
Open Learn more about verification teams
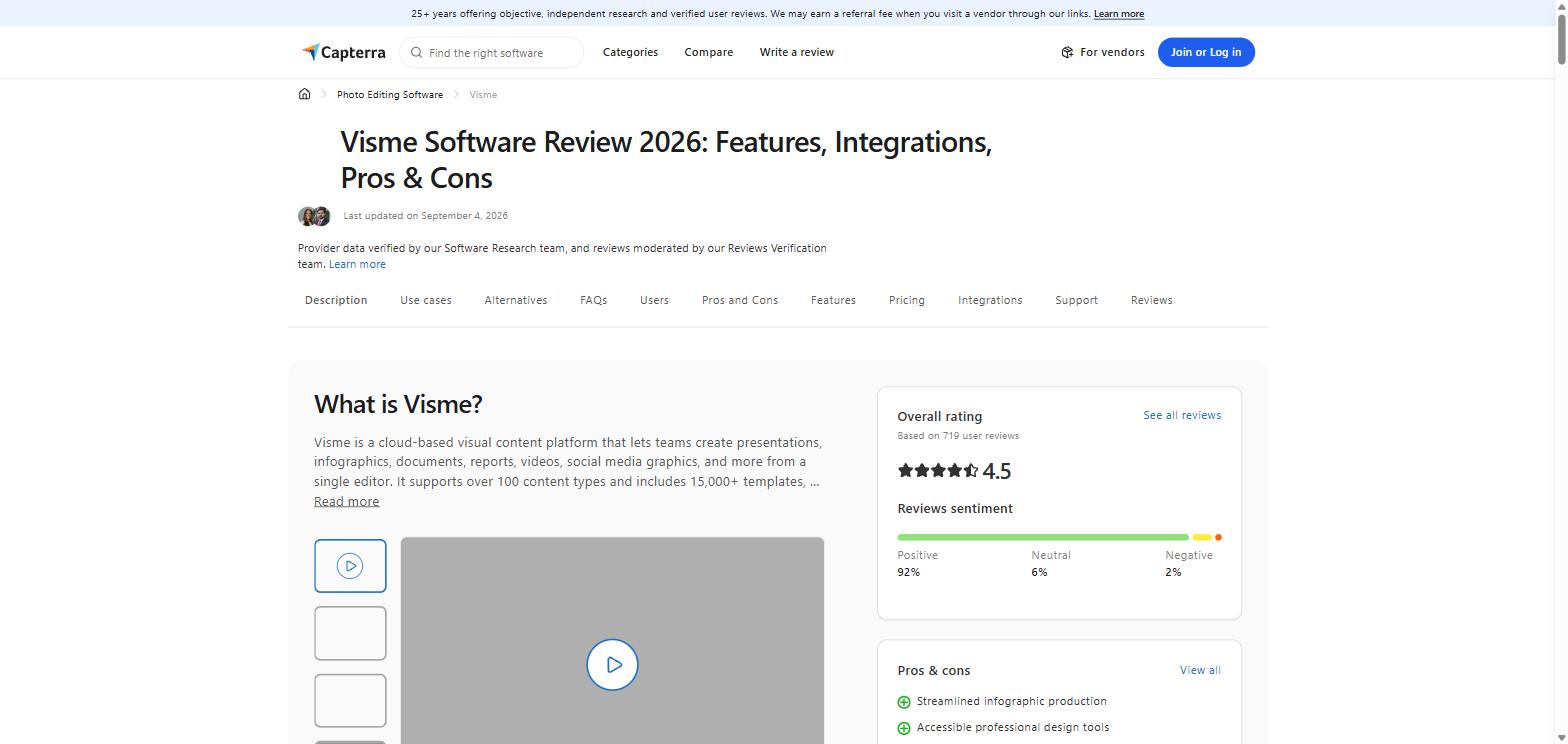point(357,264)
